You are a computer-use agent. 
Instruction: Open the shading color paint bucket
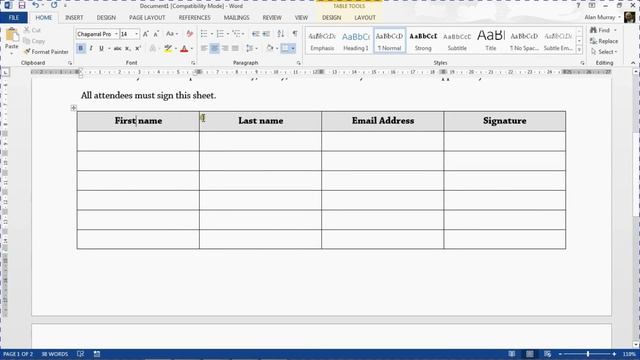(x=270, y=49)
